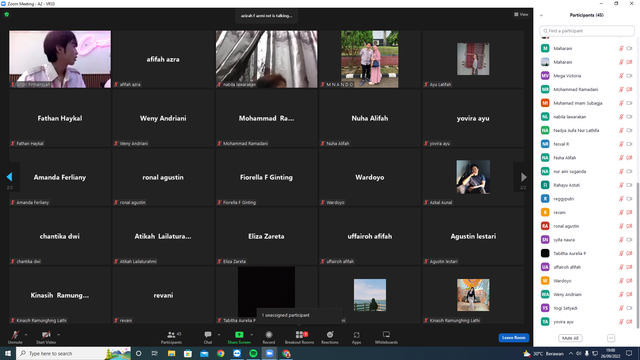The height and width of the screenshot is (360, 640).
Task: Select the Eliza Zareta video tile
Action: pyautogui.click(x=266, y=236)
